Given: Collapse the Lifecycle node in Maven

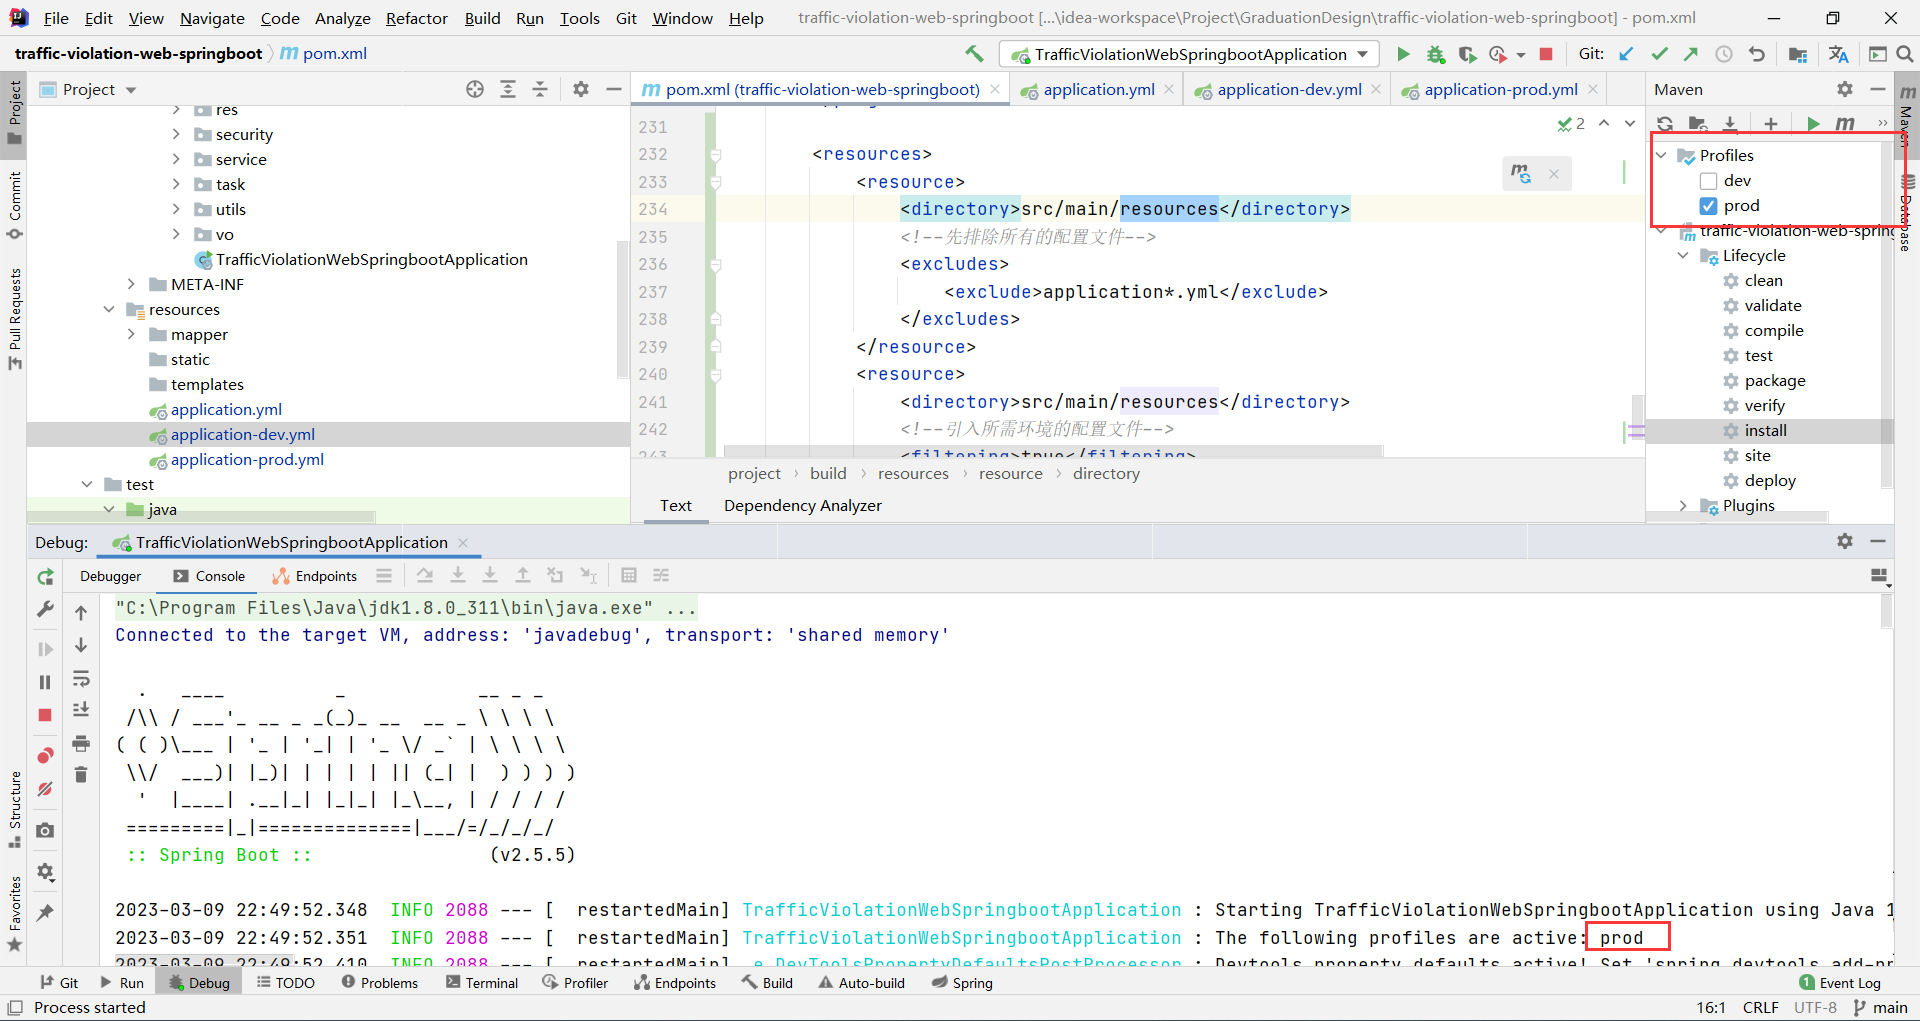Looking at the screenshot, I should pyautogui.click(x=1683, y=256).
